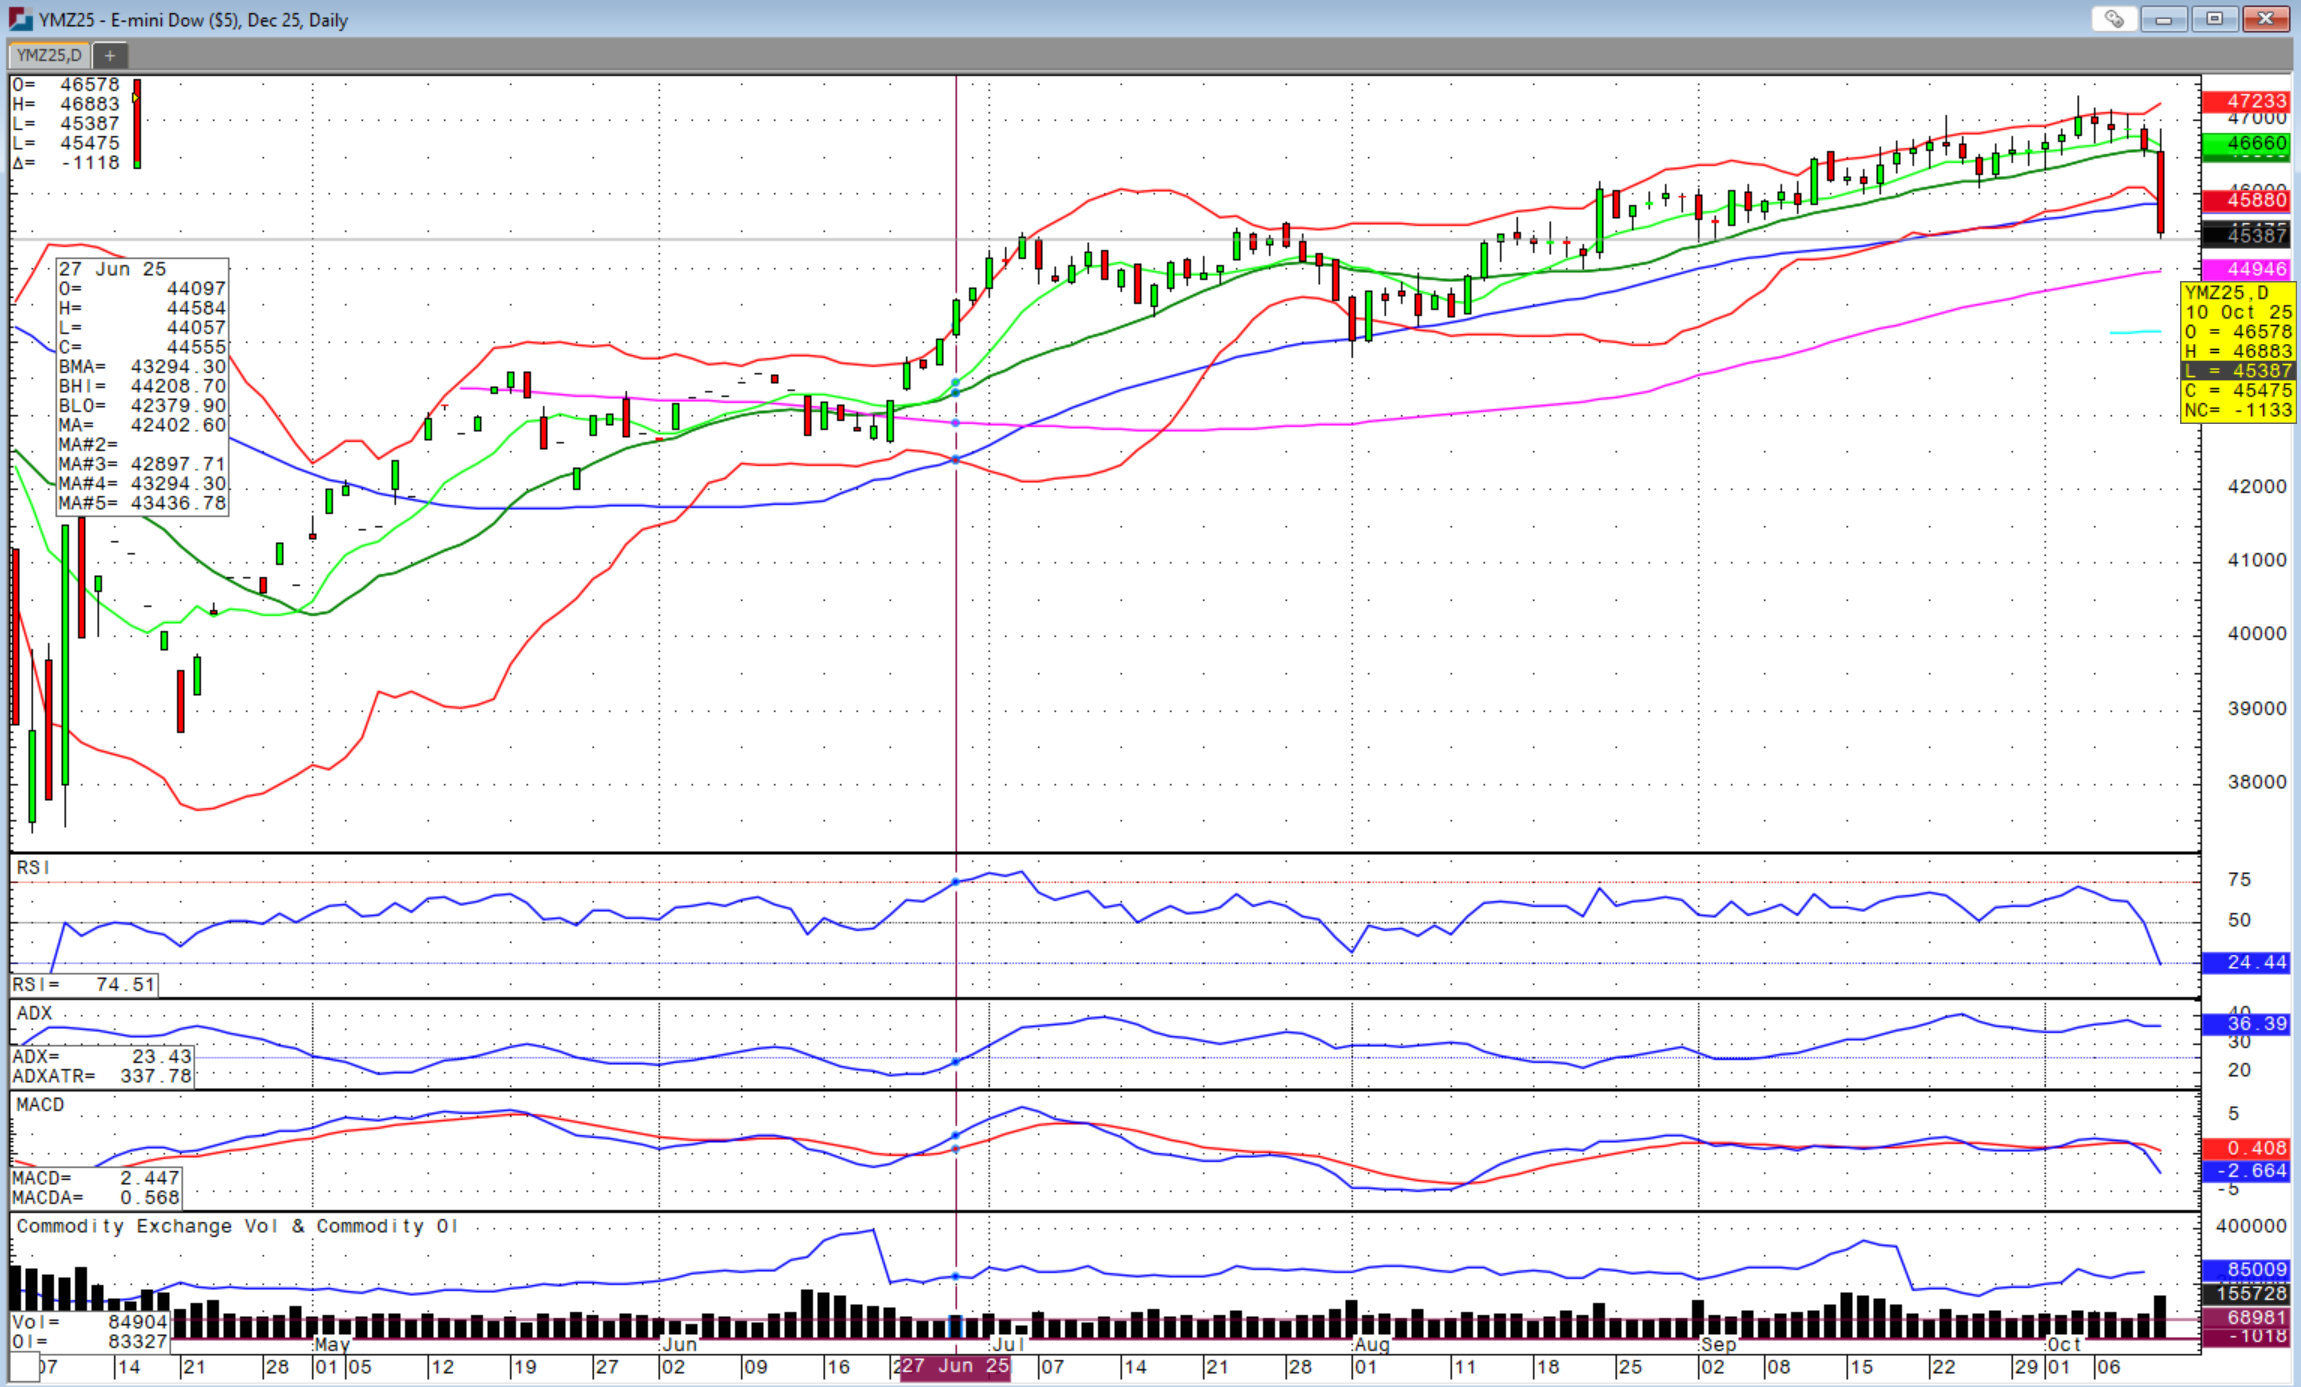Click the MACD study label

[x=40, y=1105]
